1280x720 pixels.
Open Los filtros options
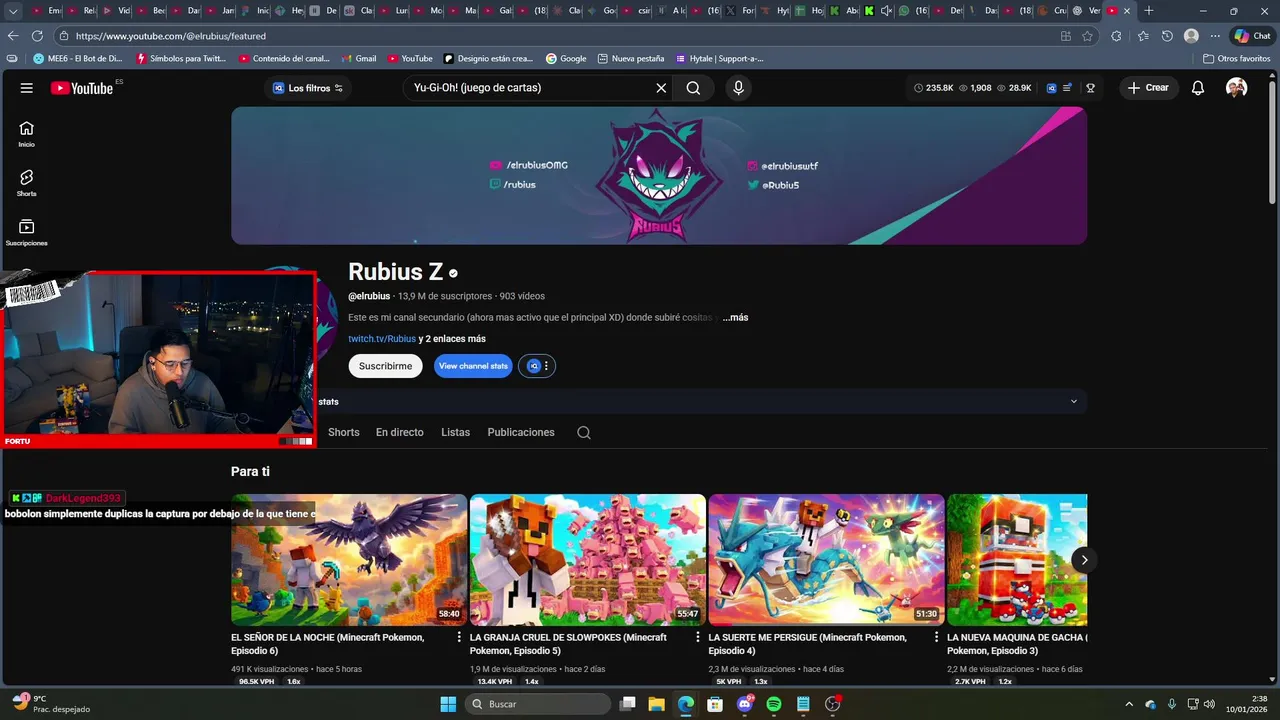(x=308, y=88)
